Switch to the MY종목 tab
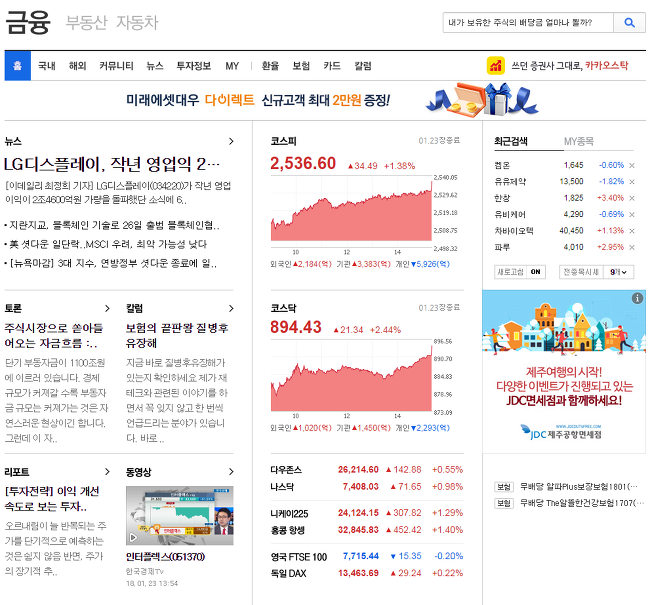 click(579, 141)
